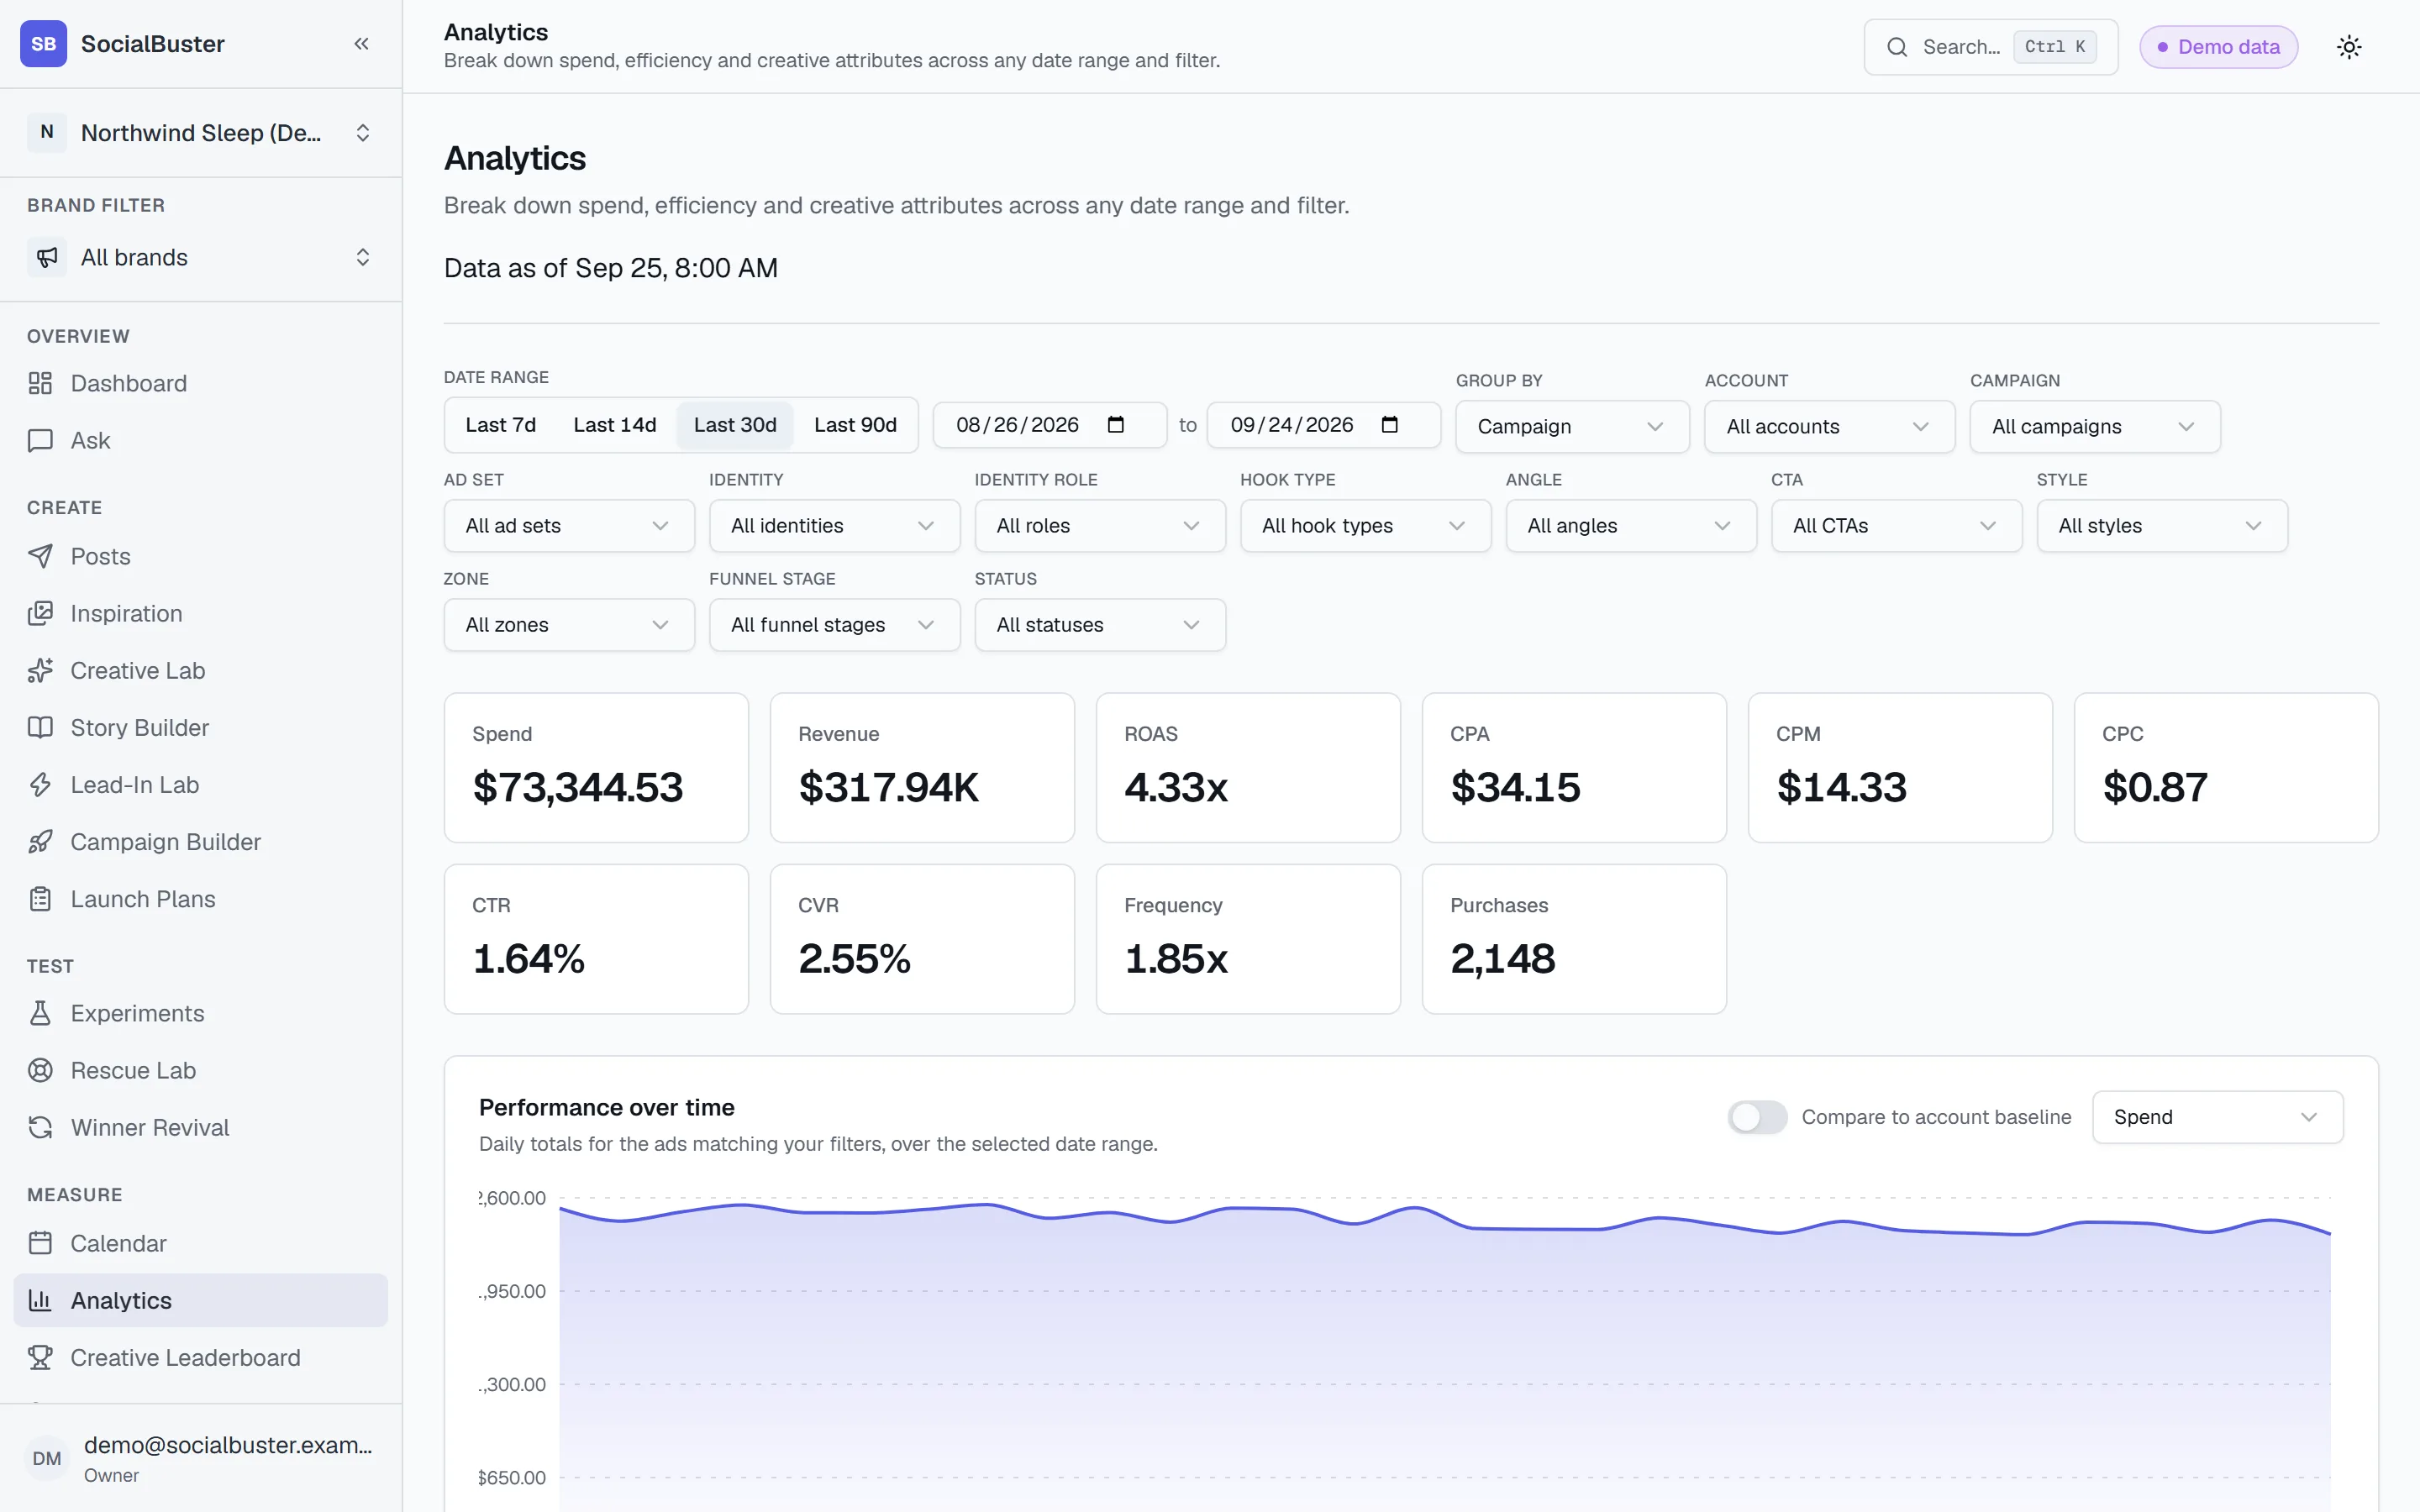The height and width of the screenshot is (1512, 2420).
Task: Click the Creative Leaderboard trophy icon
Action: tap(40, 1357)
